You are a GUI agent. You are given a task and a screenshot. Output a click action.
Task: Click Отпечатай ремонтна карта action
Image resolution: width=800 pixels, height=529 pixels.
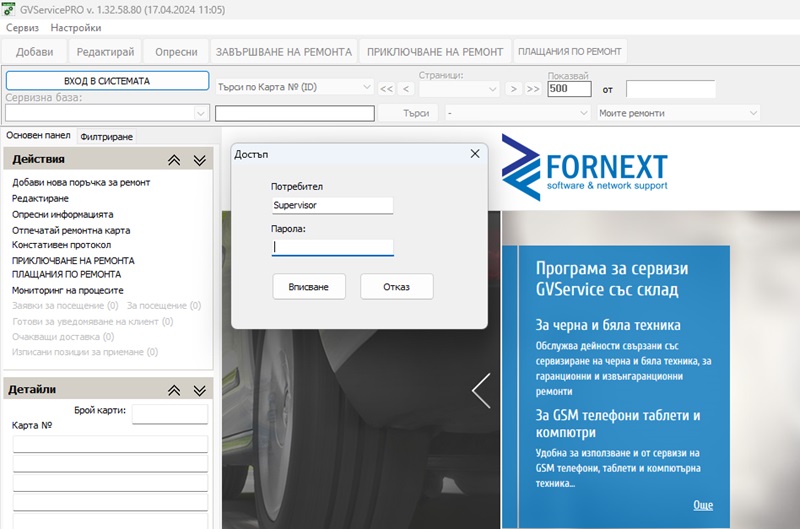[x=71, y=230]
